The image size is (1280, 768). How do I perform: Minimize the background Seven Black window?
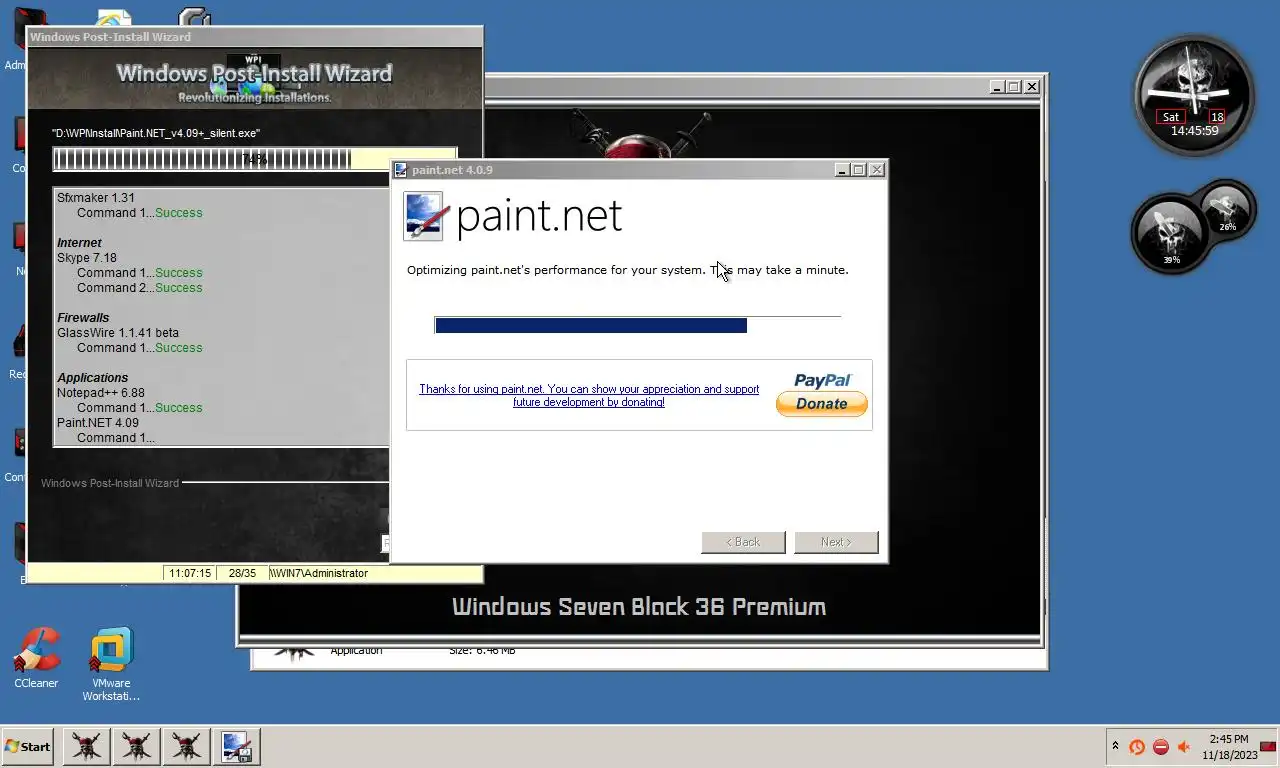tap(997, 87)
